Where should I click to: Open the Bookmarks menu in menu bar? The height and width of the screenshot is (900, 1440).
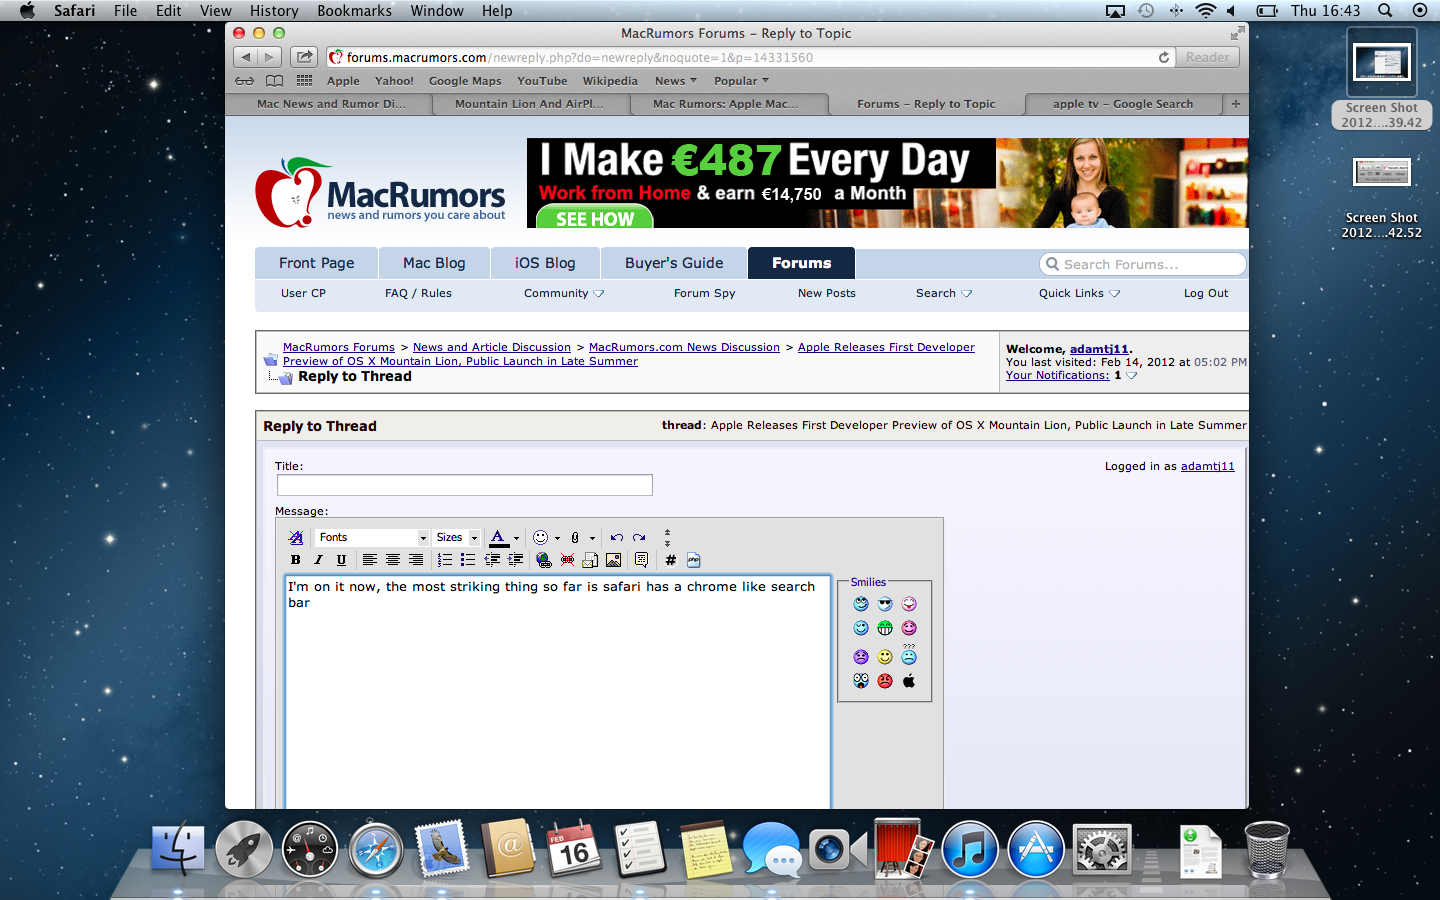coord(354,11)
